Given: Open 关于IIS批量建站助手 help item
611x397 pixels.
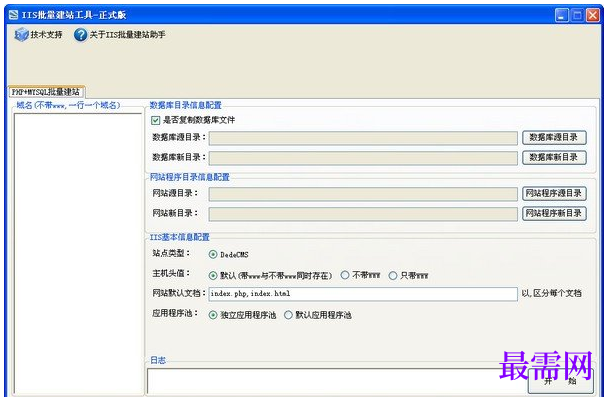Looking at the screenshot, I should (120, 35).
